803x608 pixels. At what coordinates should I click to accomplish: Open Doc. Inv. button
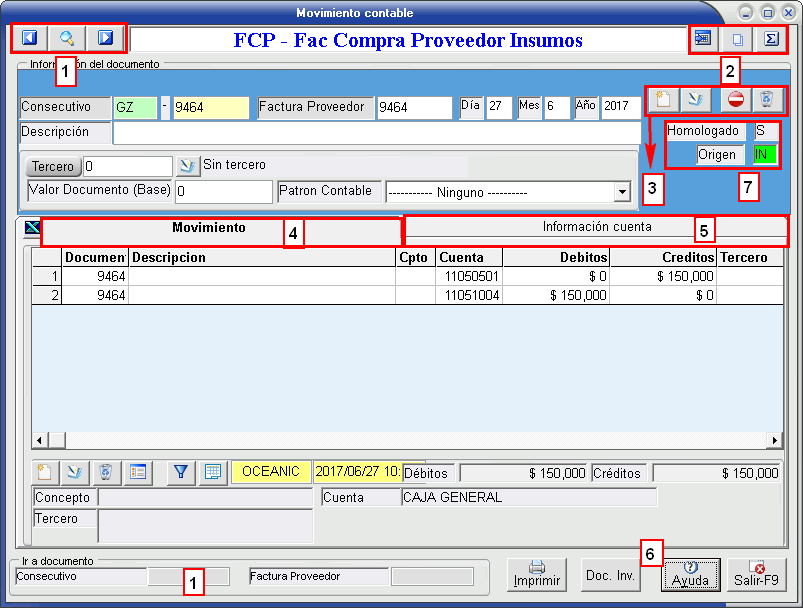[x=611, y=575]
